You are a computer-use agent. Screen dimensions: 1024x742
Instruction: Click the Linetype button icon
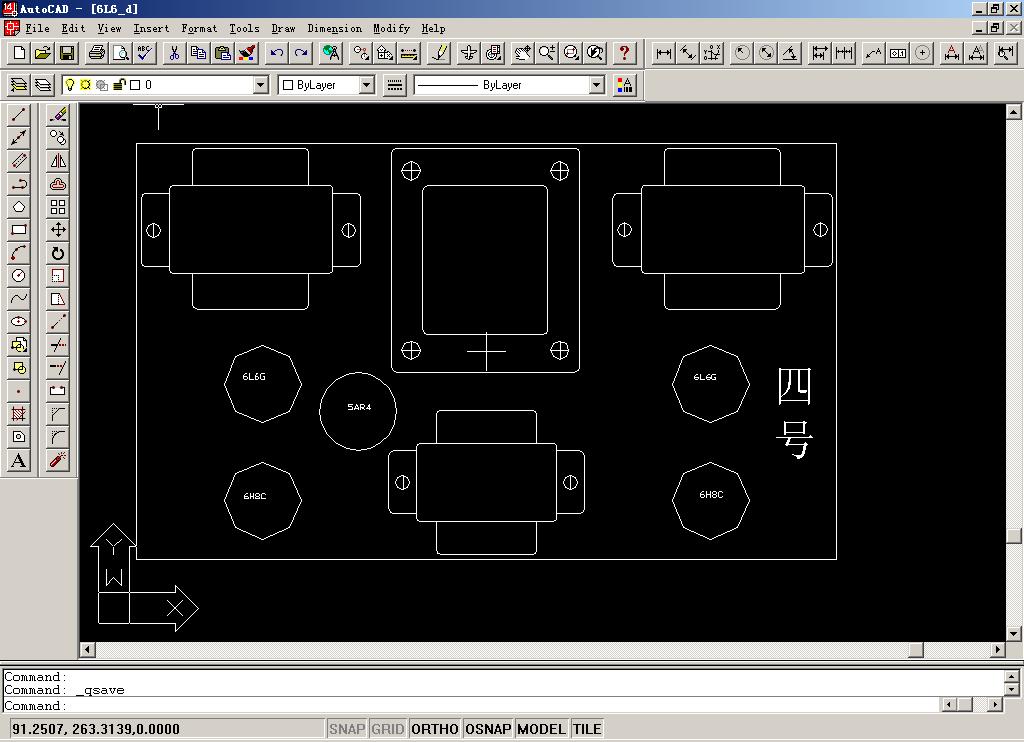point(394,85)
